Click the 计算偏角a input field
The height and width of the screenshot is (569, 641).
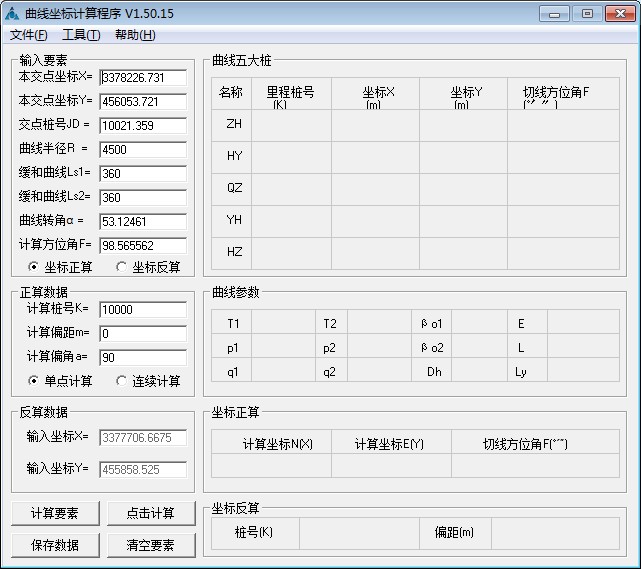[x=143, y=358]
